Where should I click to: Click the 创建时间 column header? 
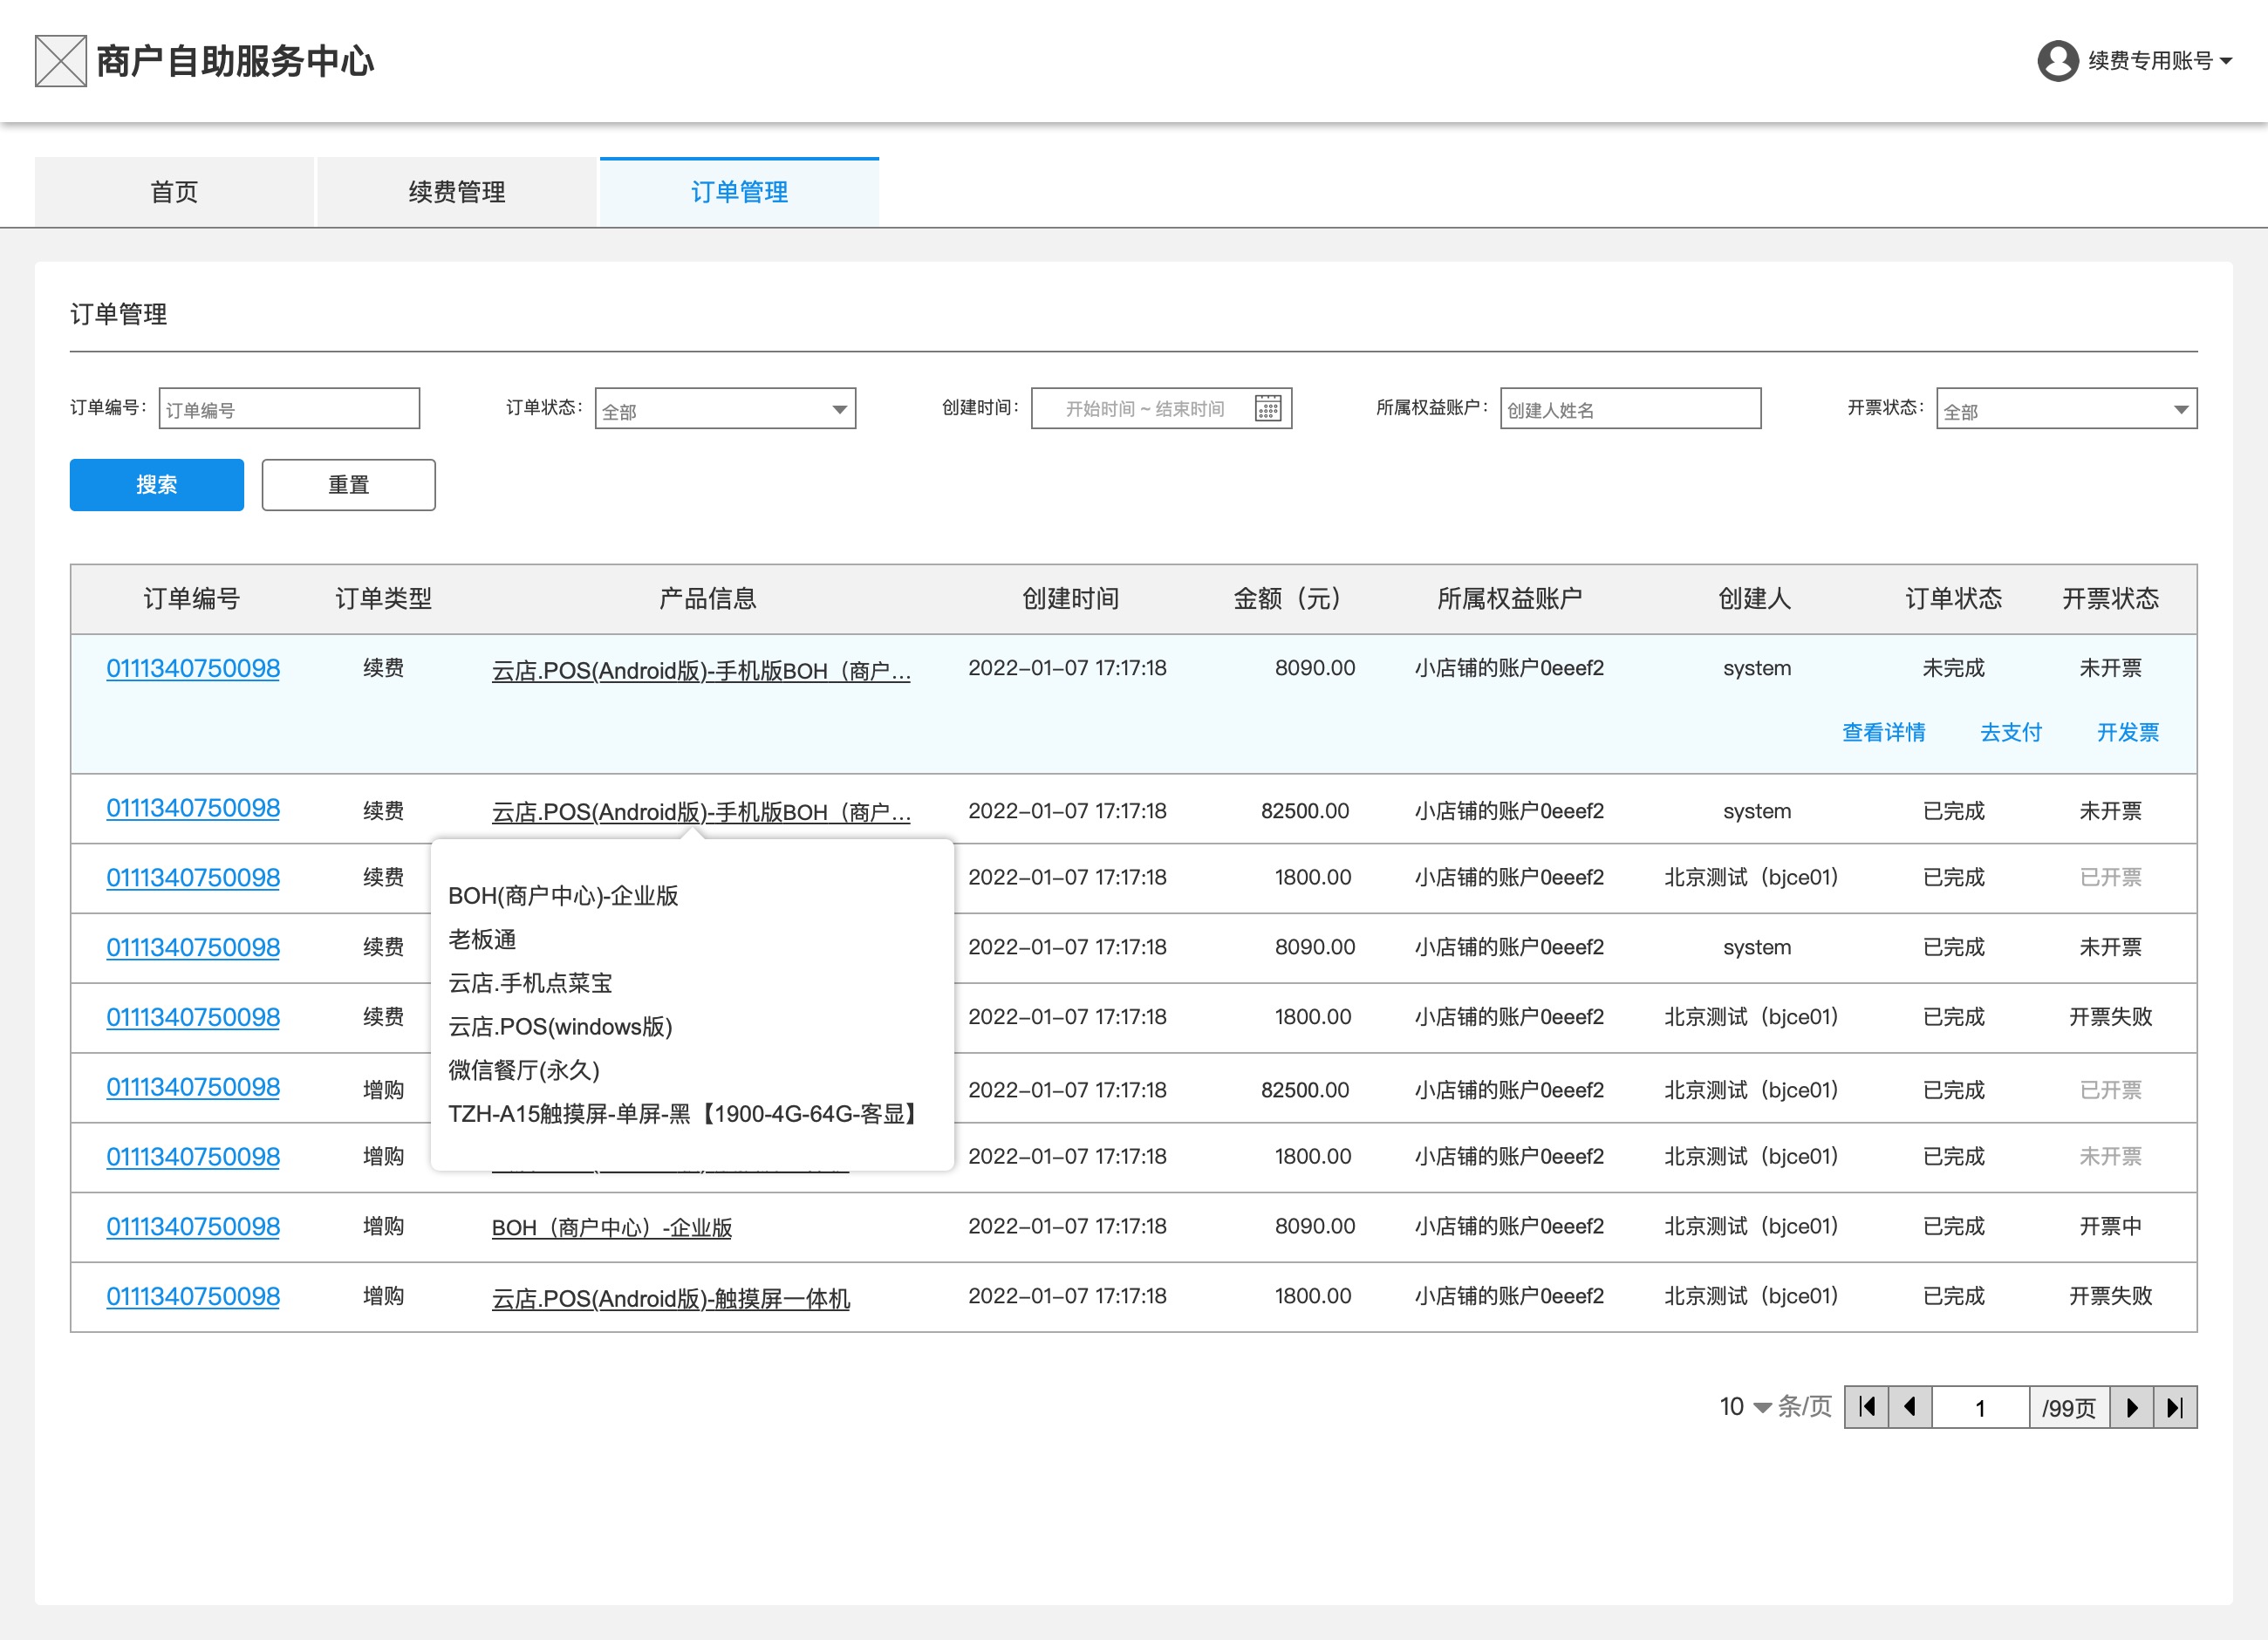1070,598
